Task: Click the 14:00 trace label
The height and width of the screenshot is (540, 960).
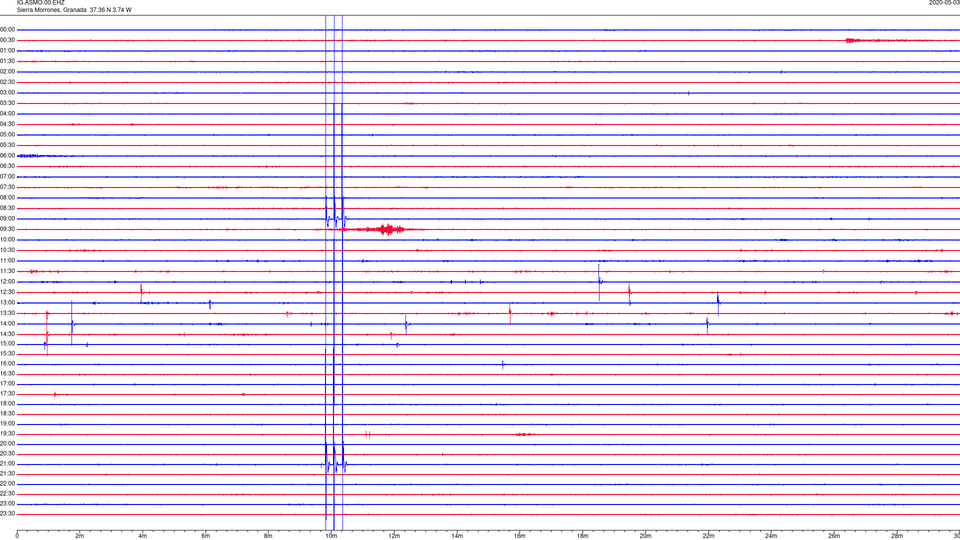Action: [8, 324]
